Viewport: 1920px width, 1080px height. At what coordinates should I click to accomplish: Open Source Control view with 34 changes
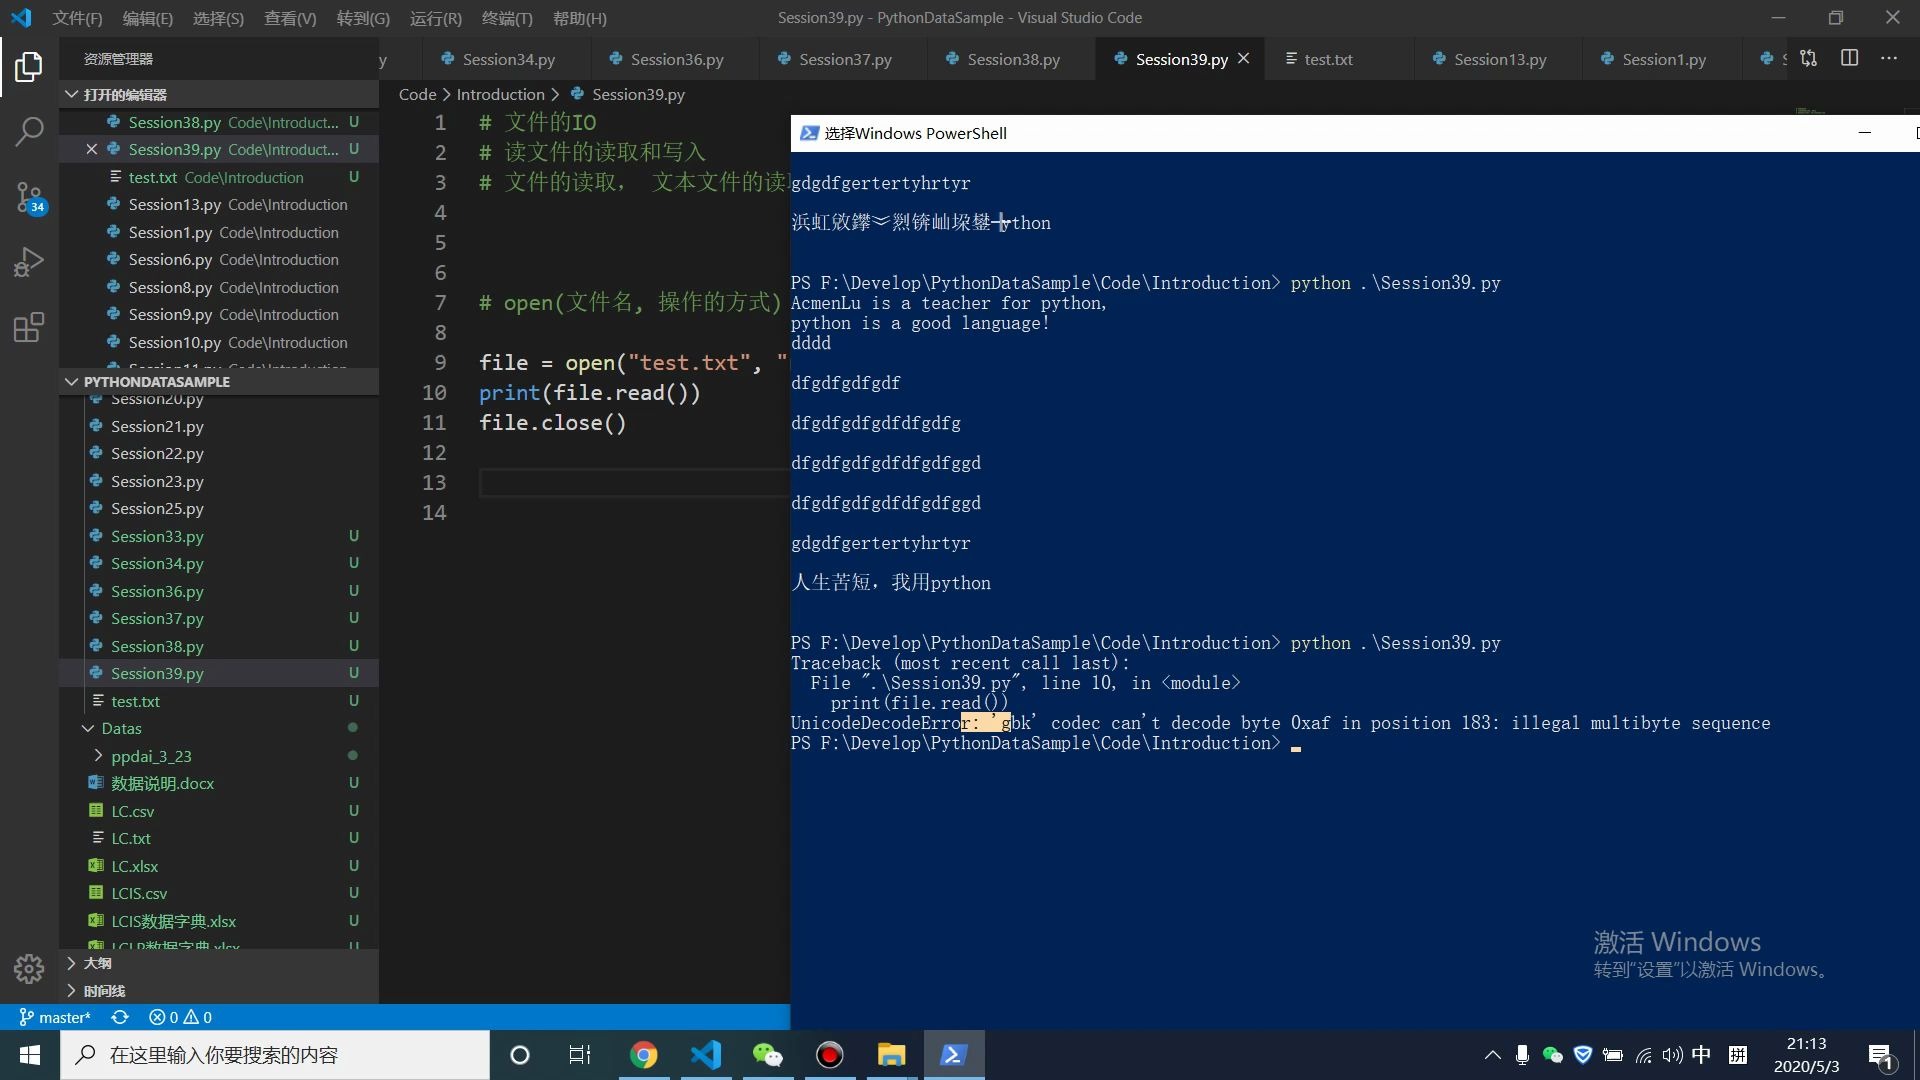click(29, 197)
